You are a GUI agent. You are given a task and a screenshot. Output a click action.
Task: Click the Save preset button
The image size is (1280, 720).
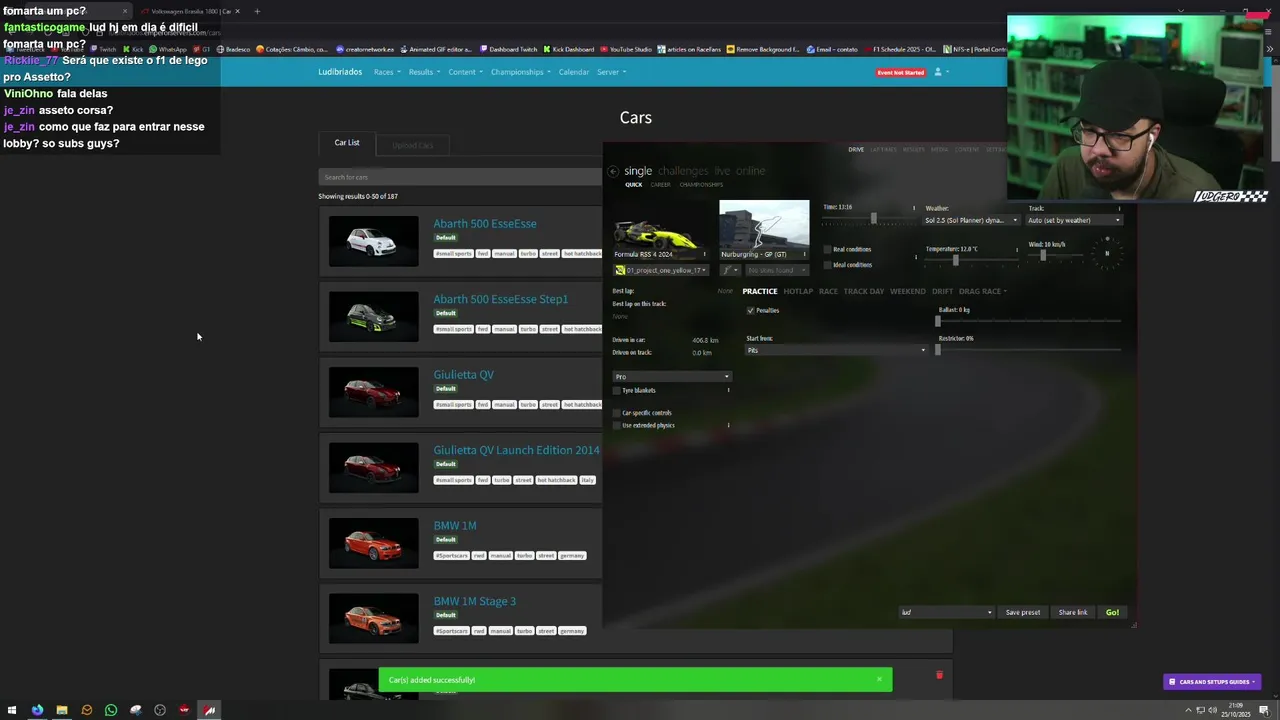[1023, 612]
